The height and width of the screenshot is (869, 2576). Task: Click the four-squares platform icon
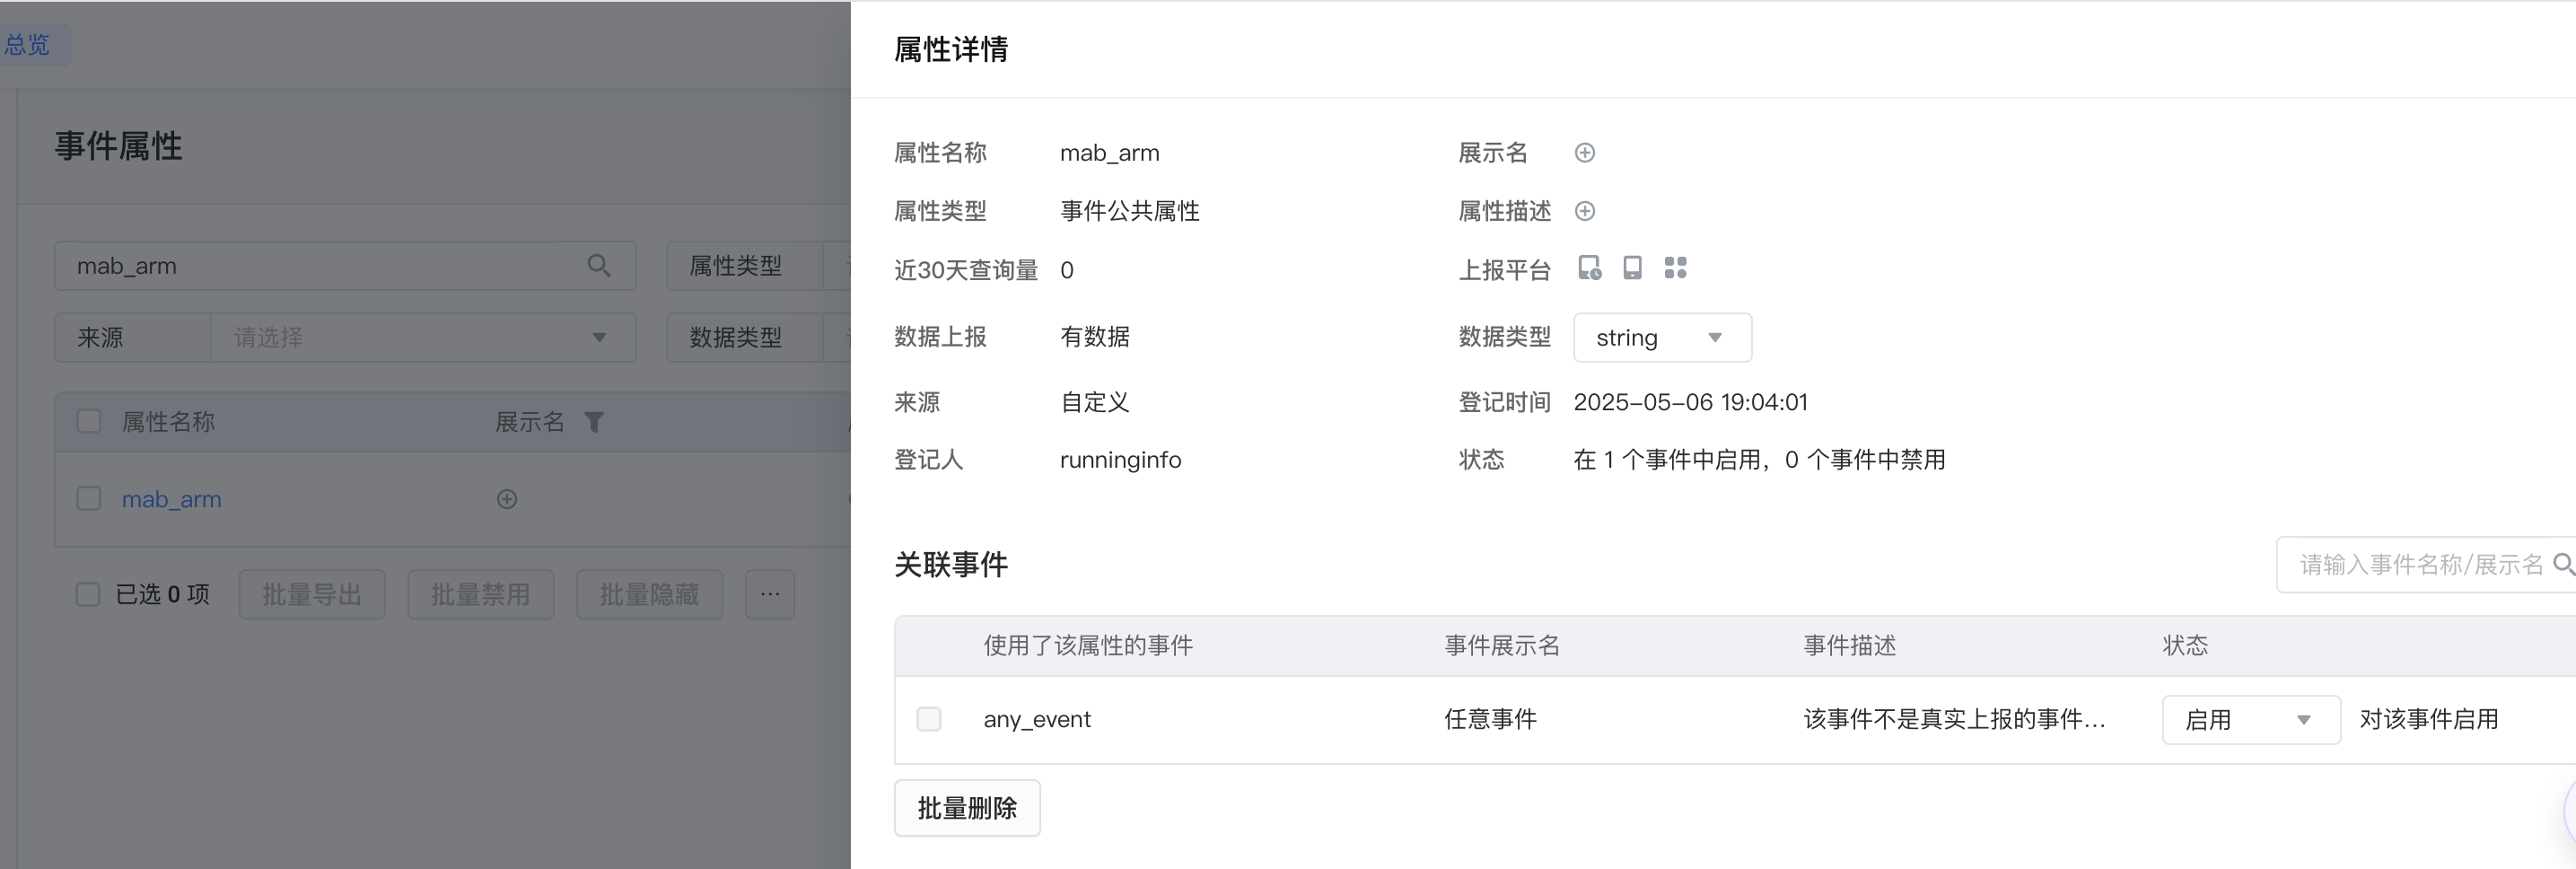click(x=1675, y=268)
